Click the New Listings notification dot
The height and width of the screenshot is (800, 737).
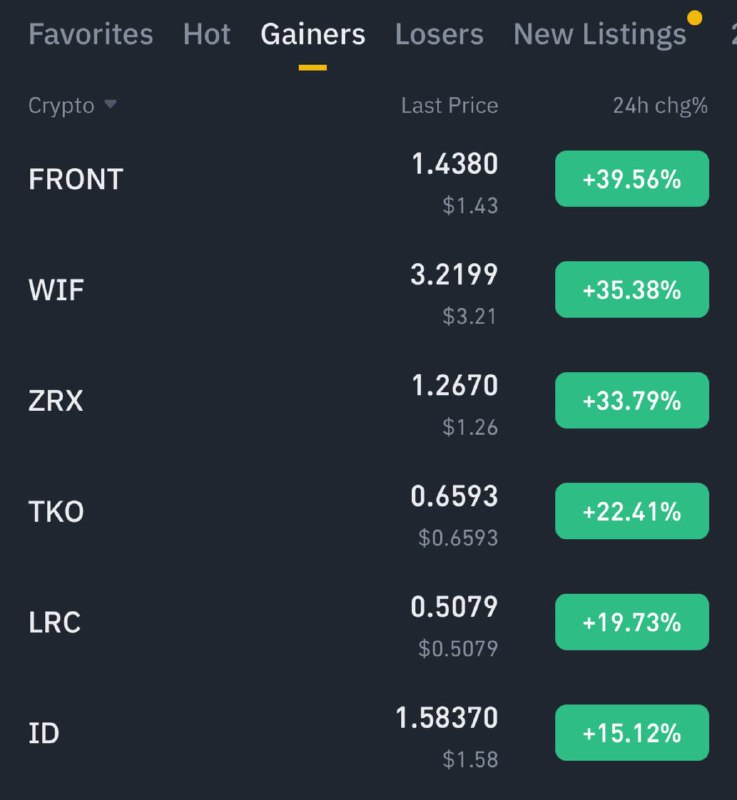695,18
